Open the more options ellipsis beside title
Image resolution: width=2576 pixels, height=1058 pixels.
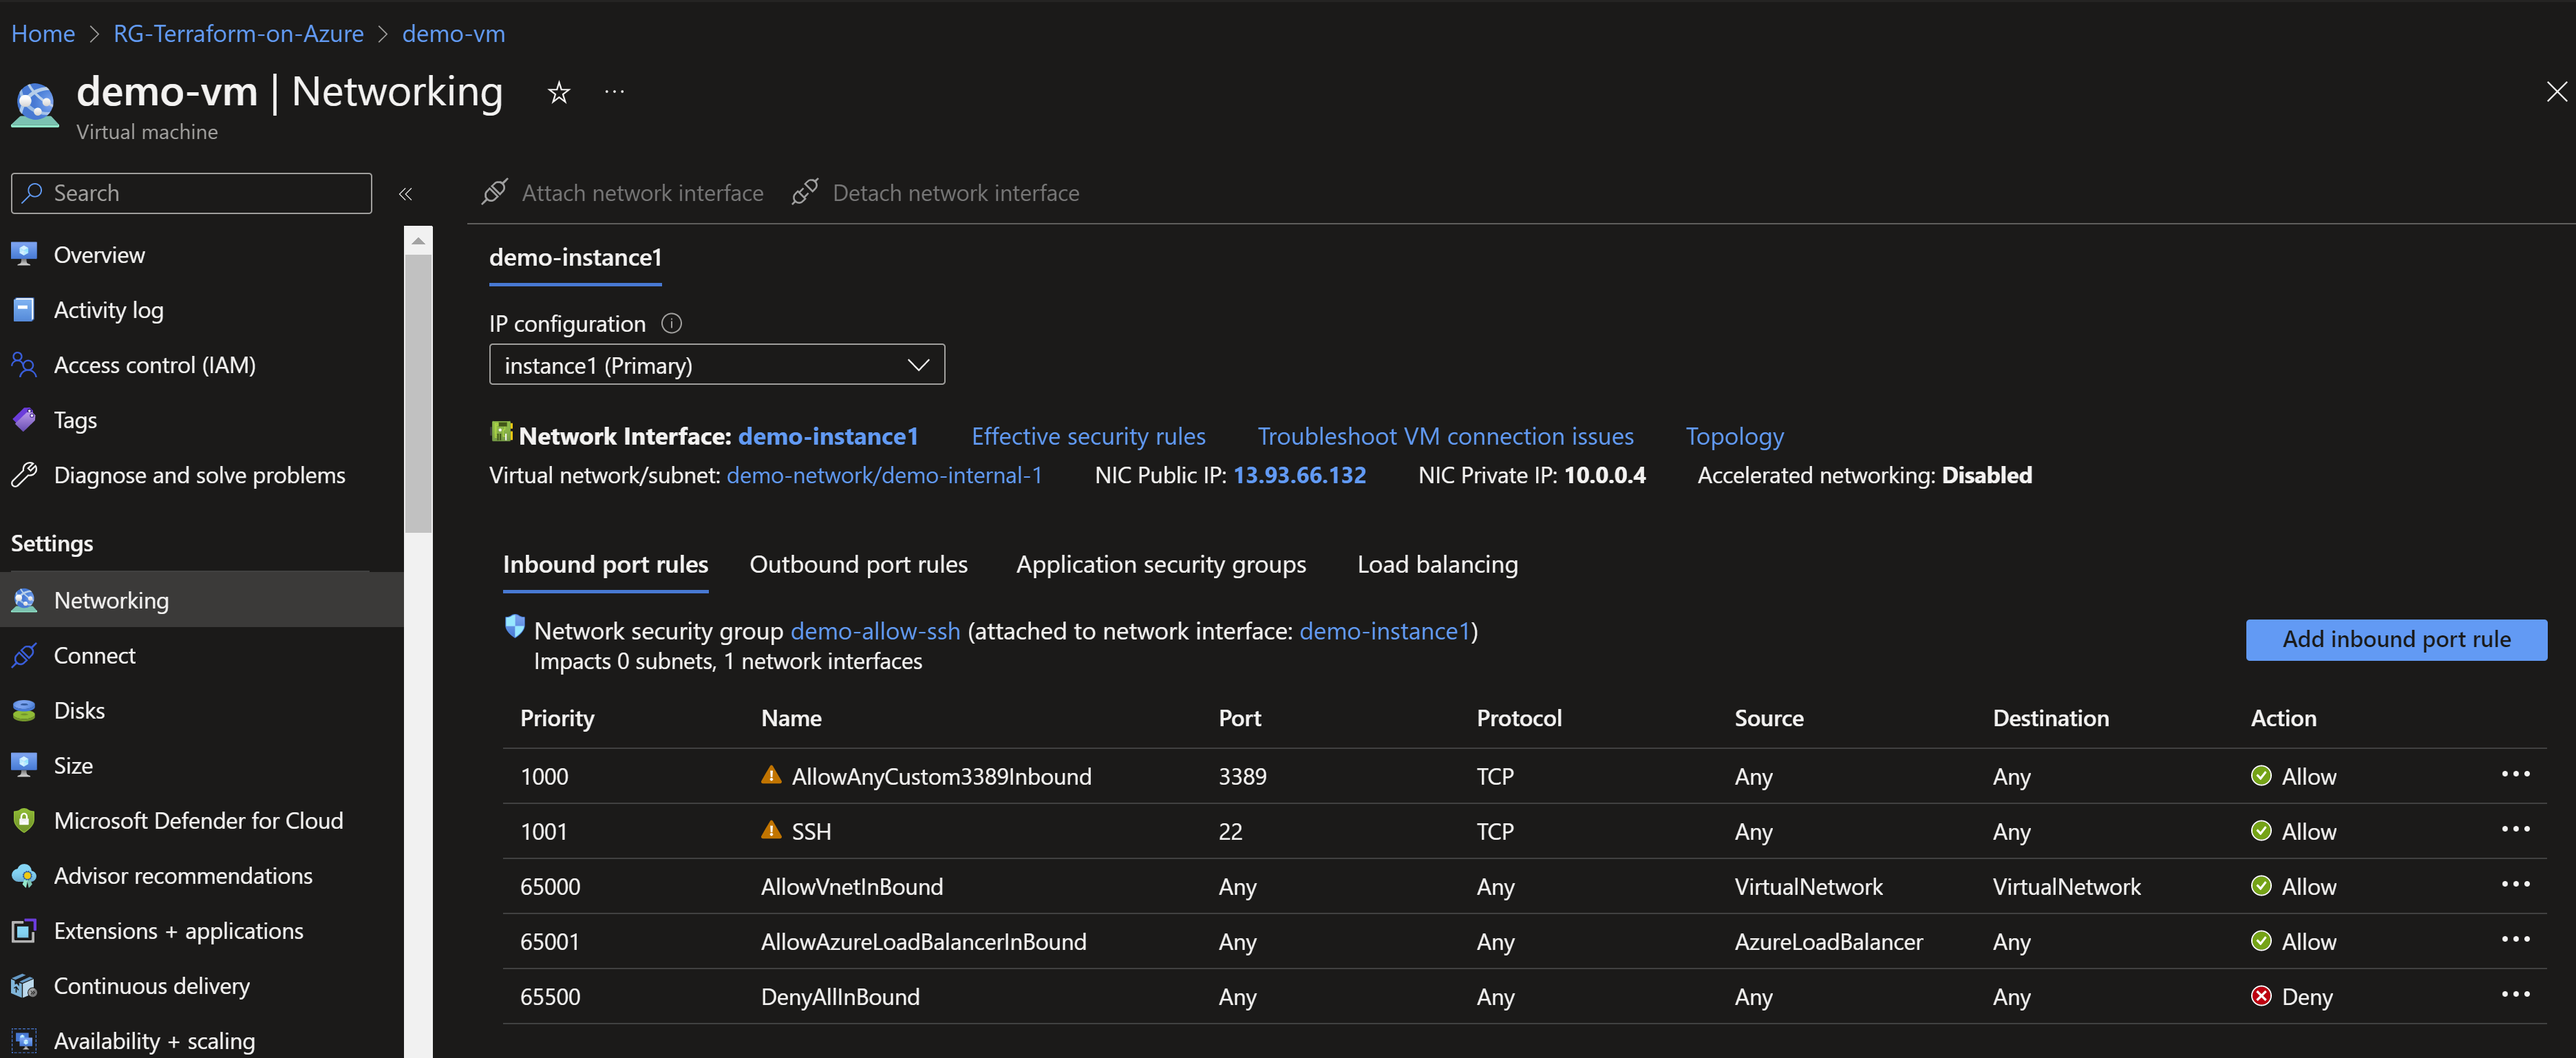(x=614, y=92)
